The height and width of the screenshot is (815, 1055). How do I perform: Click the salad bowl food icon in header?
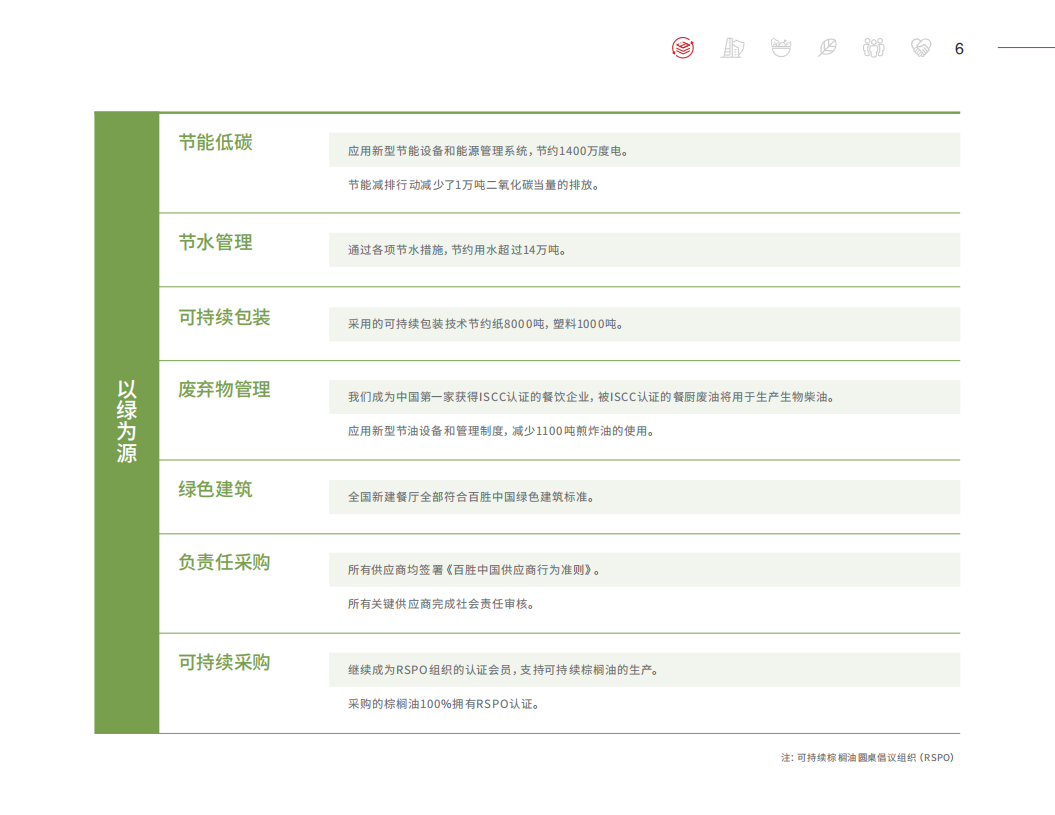779,47
